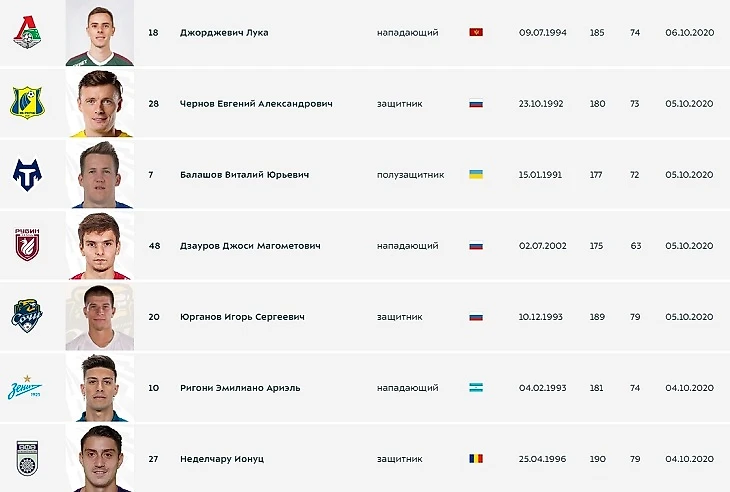This screenshot has height=492, width=730.
Task: Click the Argentina flag for Ригони
Action: pos(476,387)
